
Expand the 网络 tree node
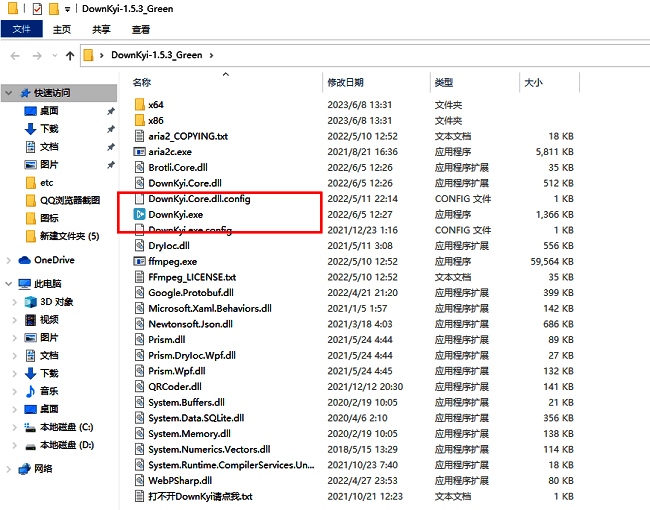9,468
